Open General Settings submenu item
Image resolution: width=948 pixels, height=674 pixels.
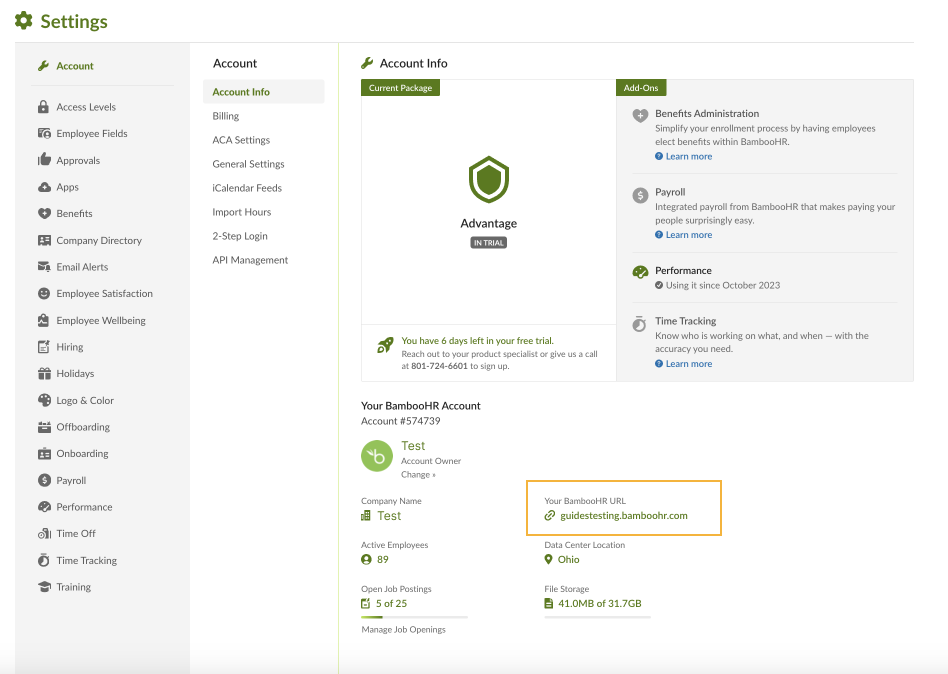248,164
